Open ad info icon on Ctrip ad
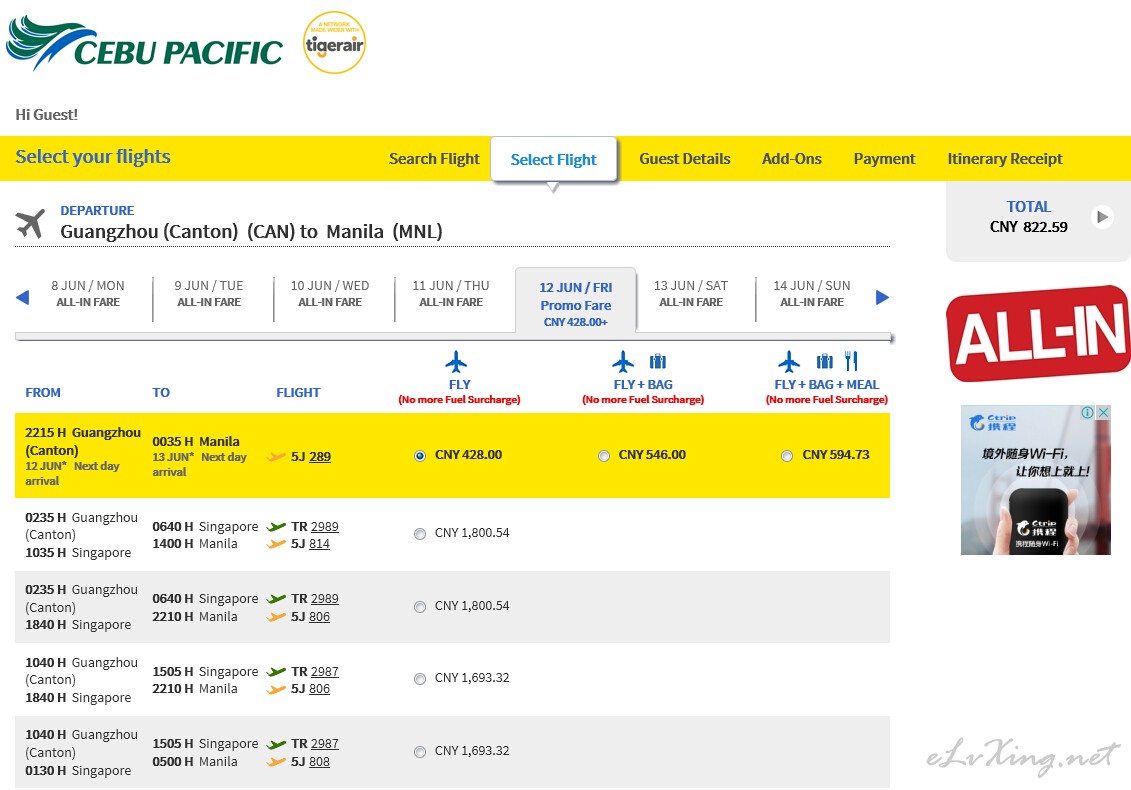 [1088, 413]
